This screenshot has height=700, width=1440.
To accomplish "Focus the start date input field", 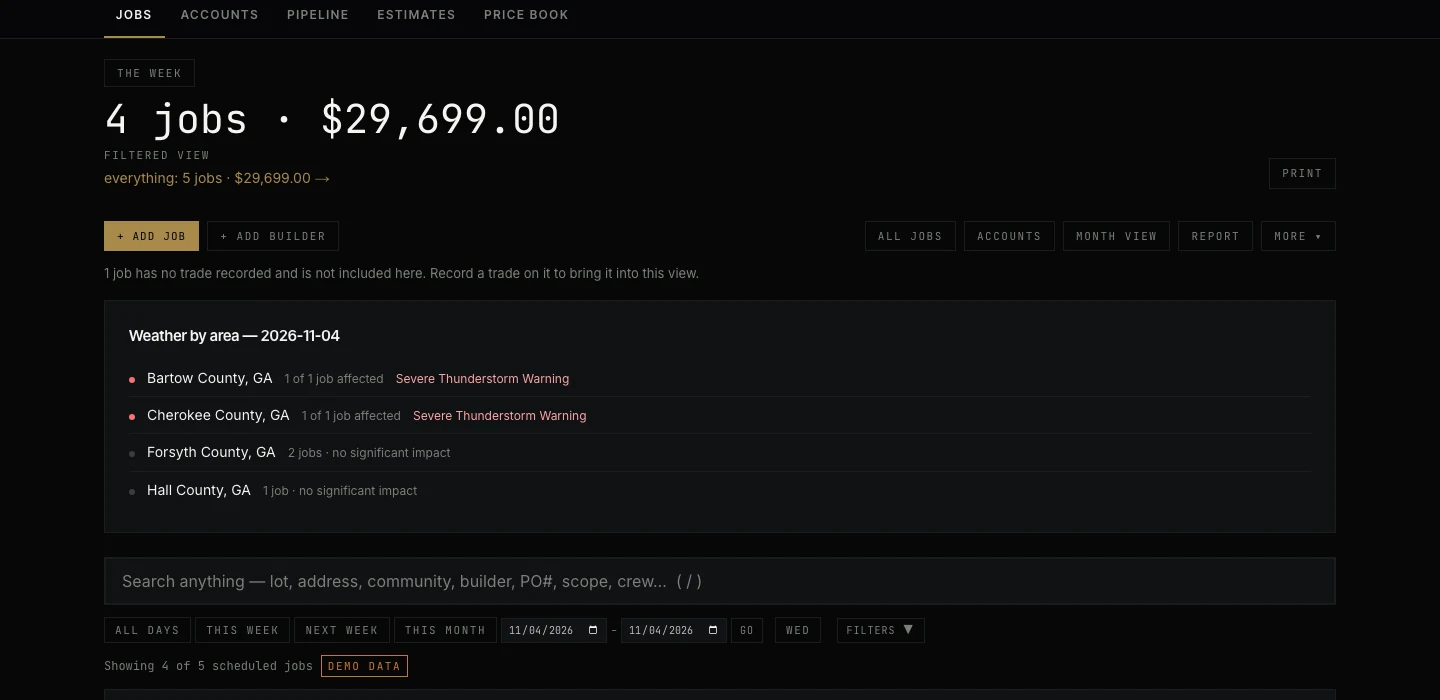I will point(553,630).
